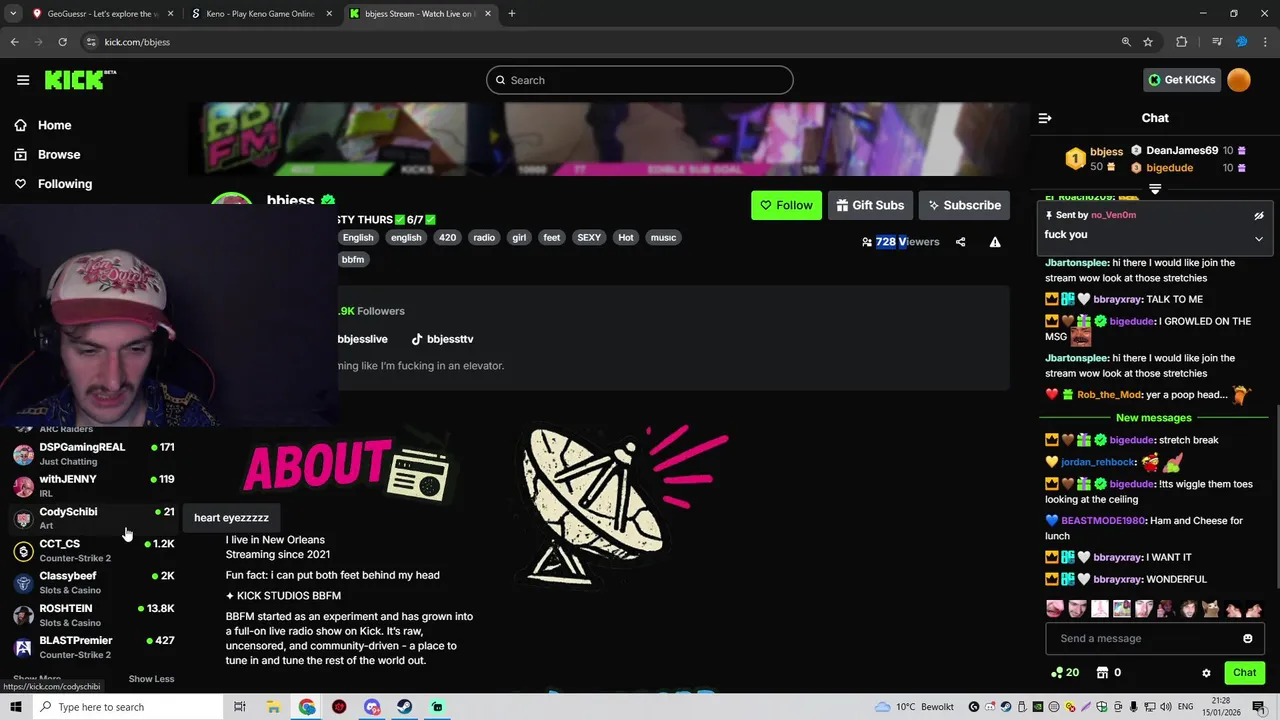Click the first quick emote thumbnail

(x=1055, y=609)
